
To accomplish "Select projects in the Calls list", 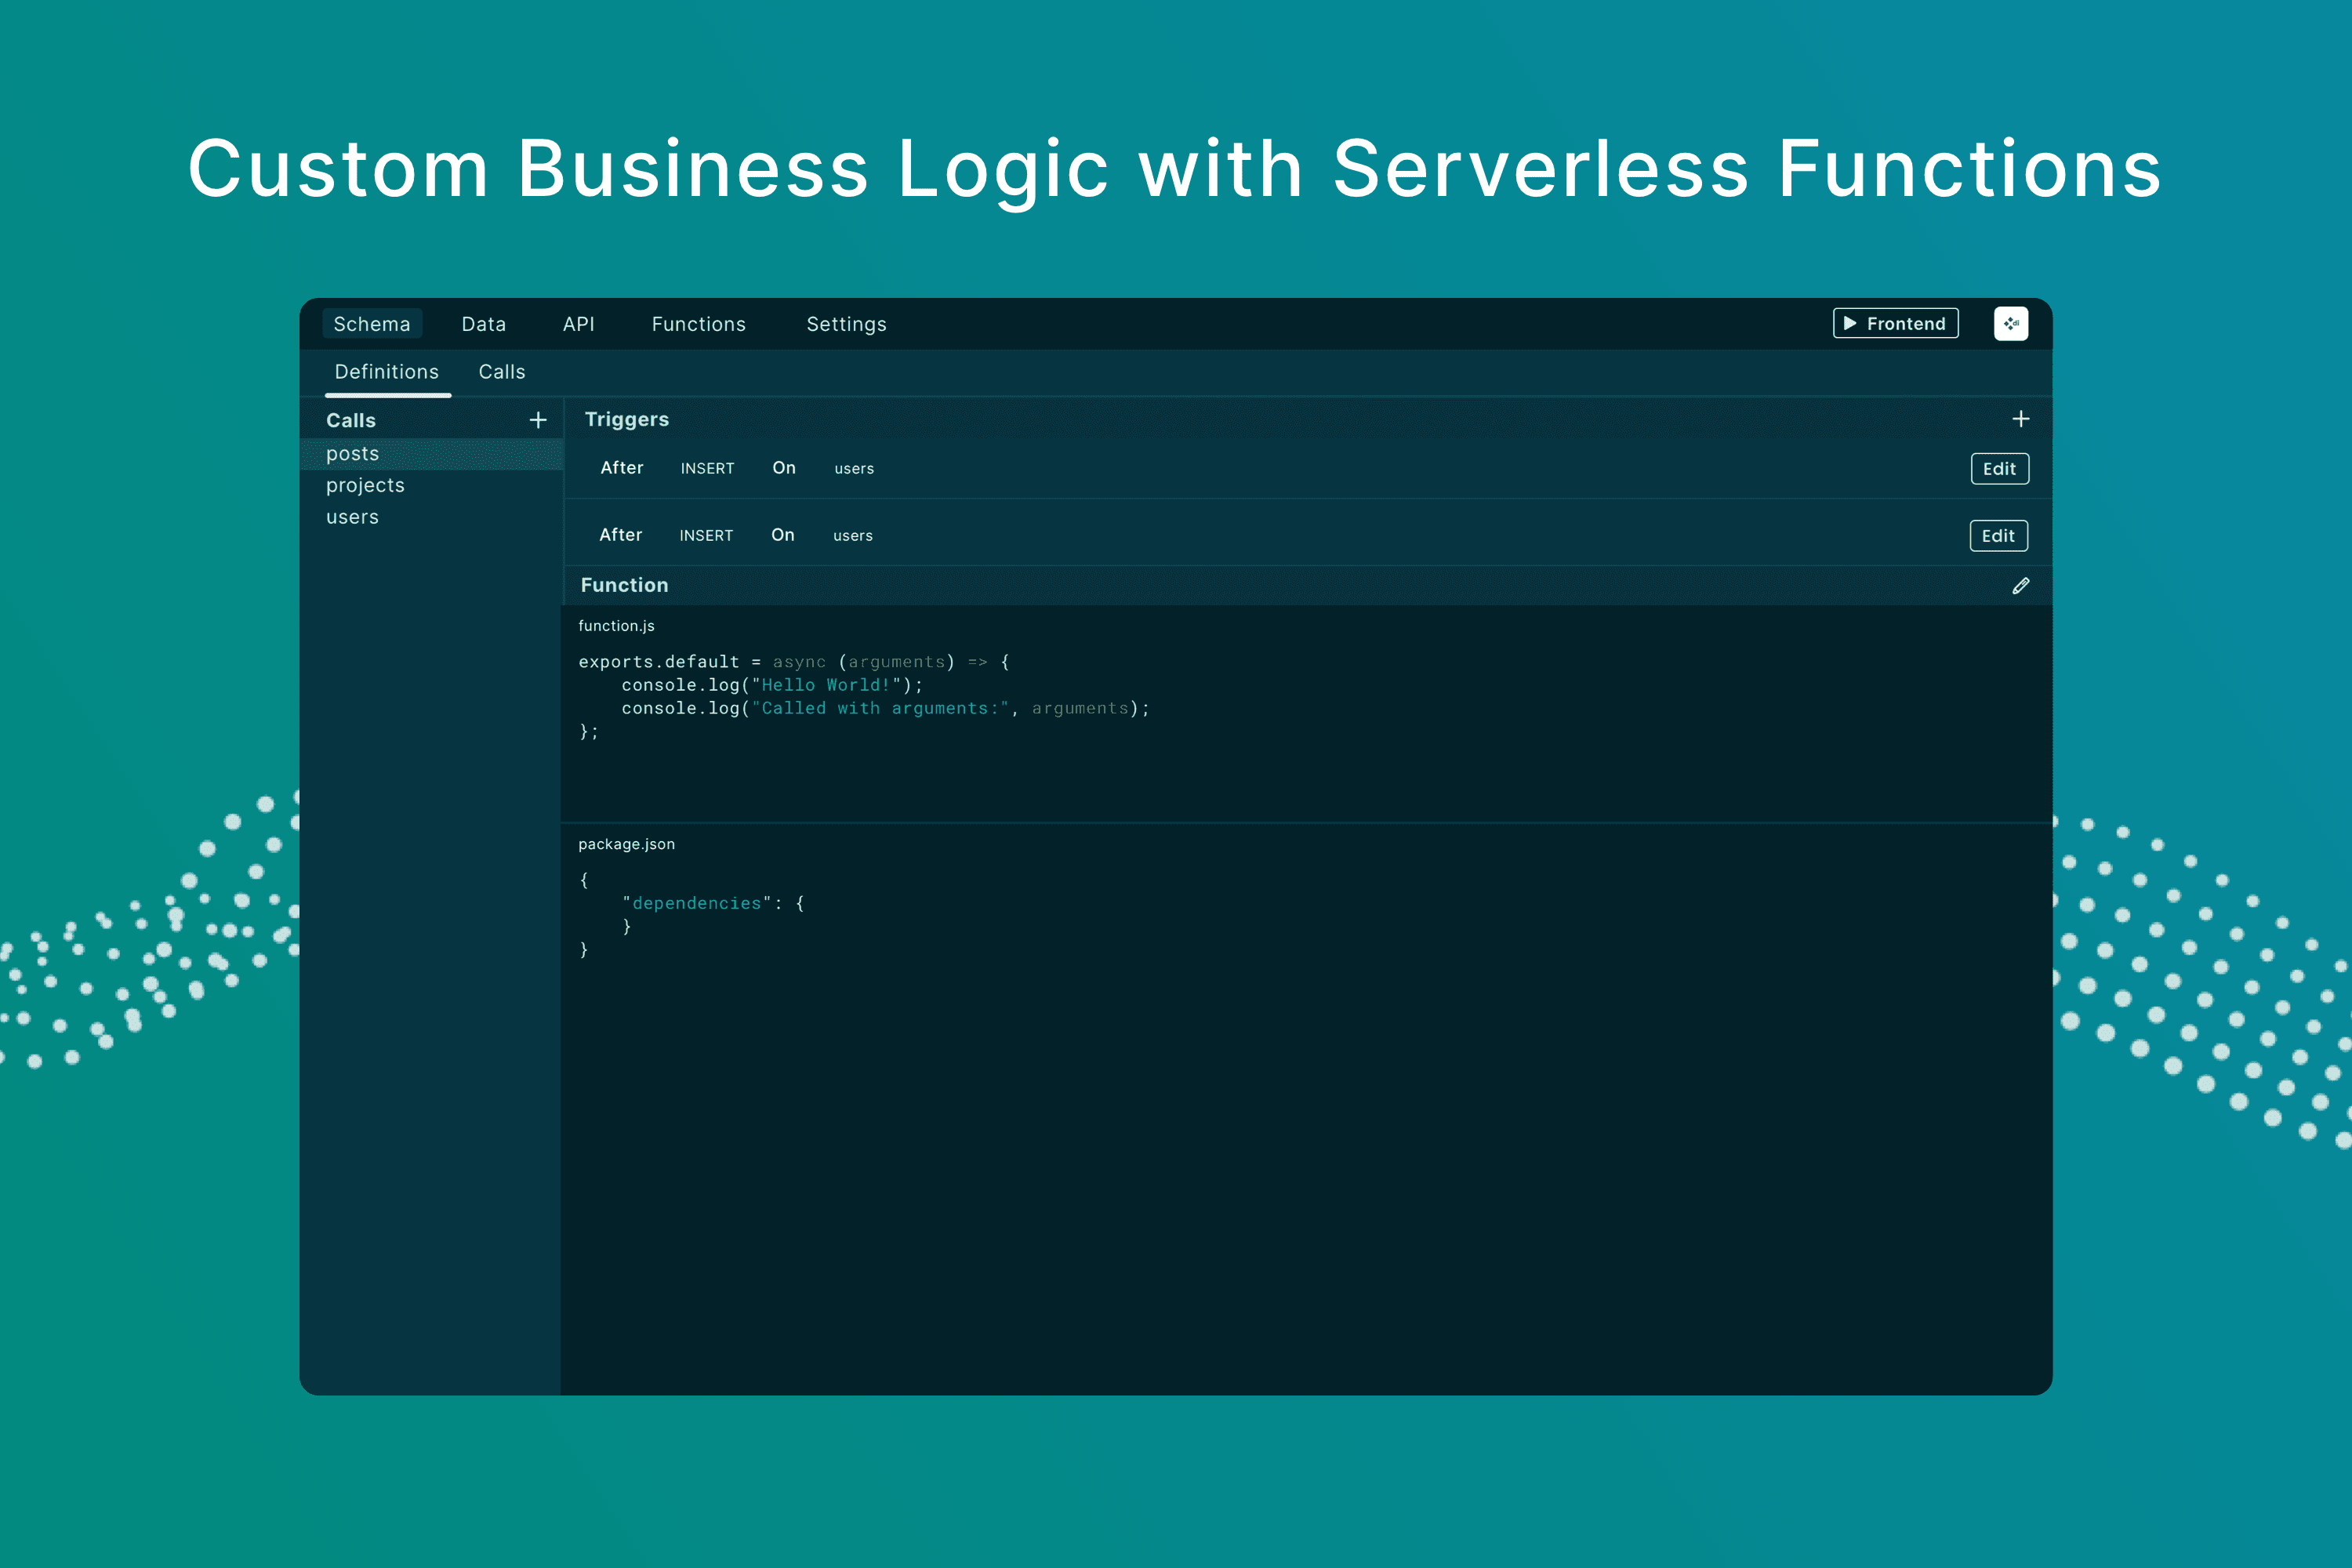I will (365, 486).
